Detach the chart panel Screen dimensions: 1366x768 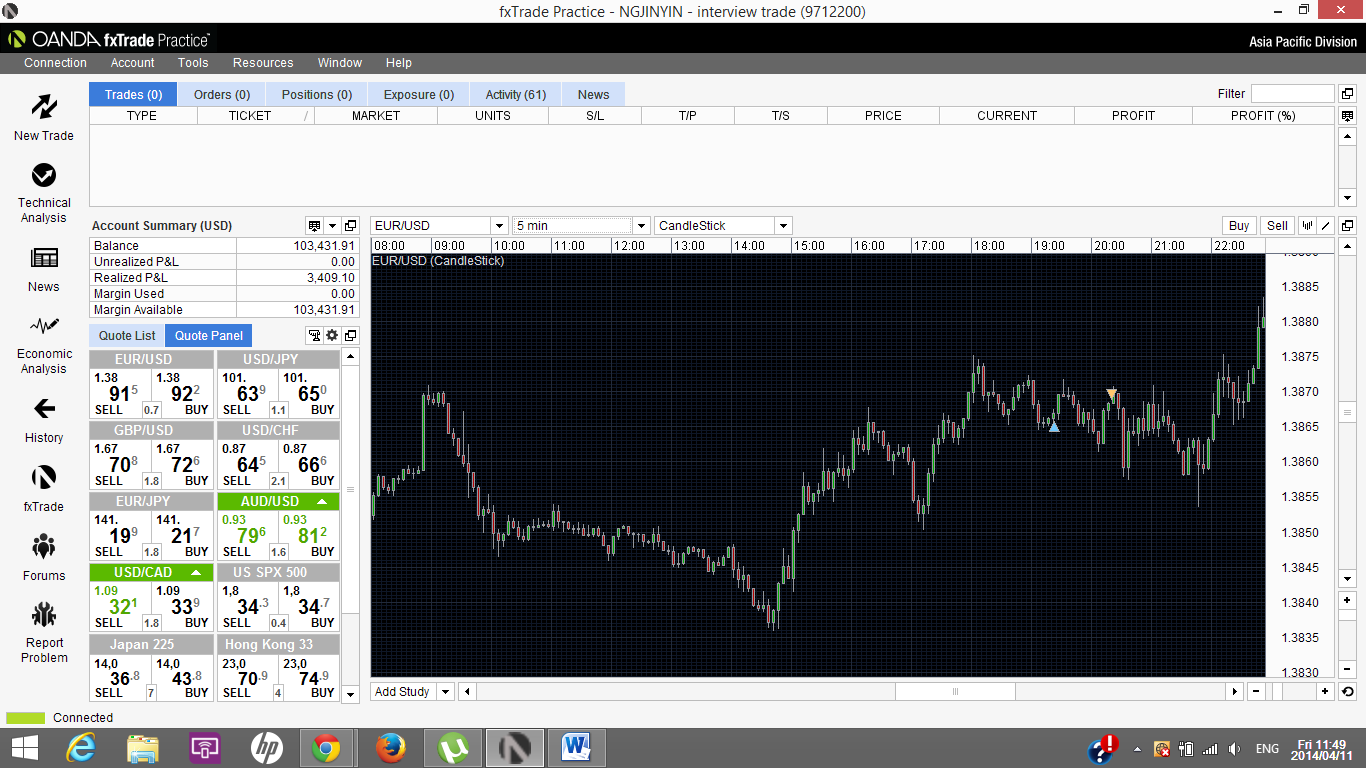pos(1348,226)
